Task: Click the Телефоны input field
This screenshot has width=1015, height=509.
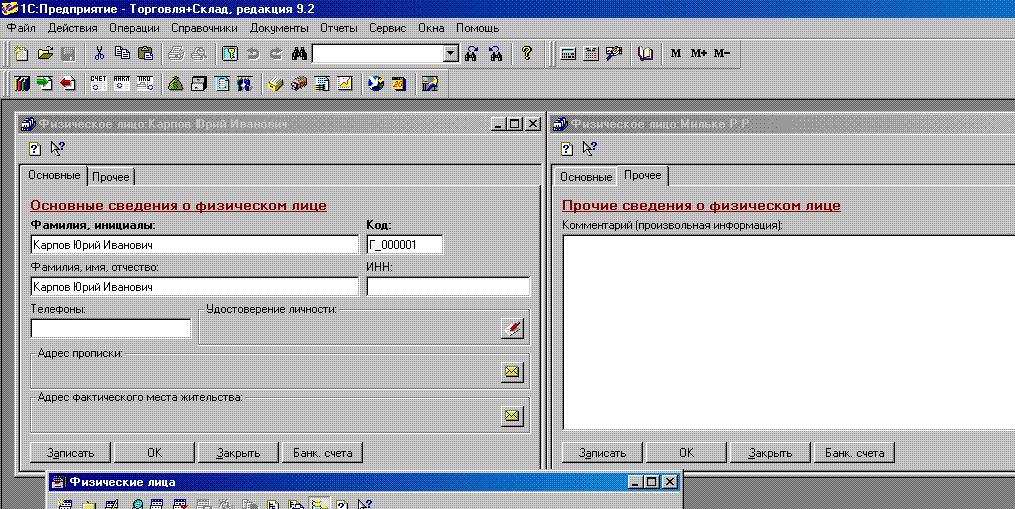Action: 110,329
